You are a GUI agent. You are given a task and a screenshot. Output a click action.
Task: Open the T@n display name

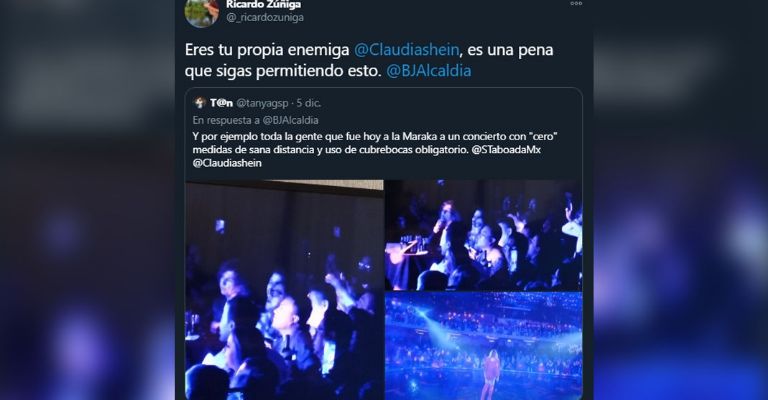pos(221,103)
